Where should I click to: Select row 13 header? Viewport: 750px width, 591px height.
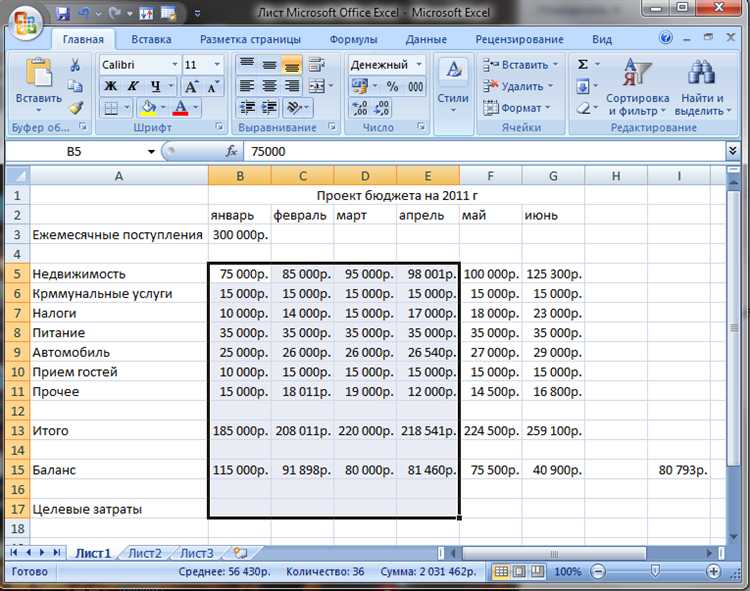coord(17,430)
